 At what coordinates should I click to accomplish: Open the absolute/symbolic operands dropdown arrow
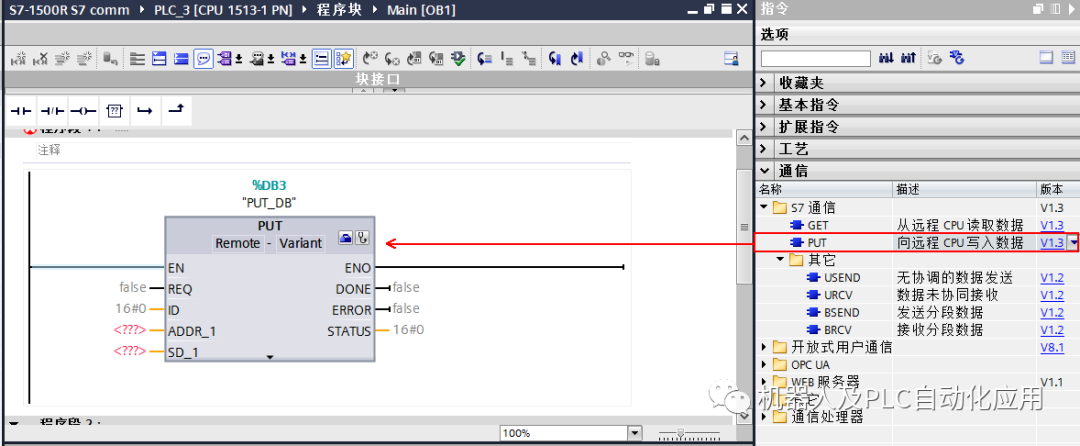(239, 60)
